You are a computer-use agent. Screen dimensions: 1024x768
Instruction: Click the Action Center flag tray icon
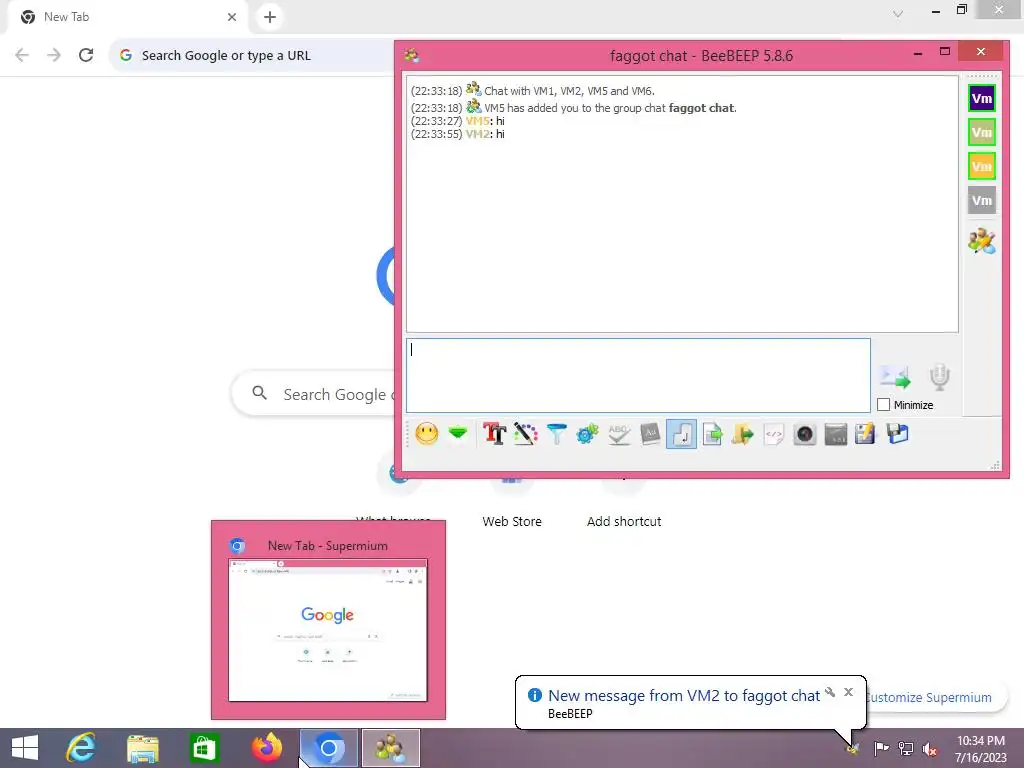click(x=881, y=748)
